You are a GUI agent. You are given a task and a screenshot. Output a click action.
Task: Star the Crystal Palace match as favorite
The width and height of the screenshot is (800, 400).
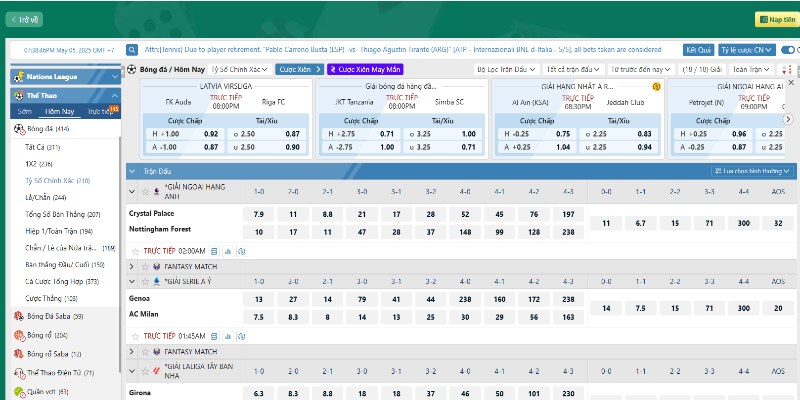(134, 251)
